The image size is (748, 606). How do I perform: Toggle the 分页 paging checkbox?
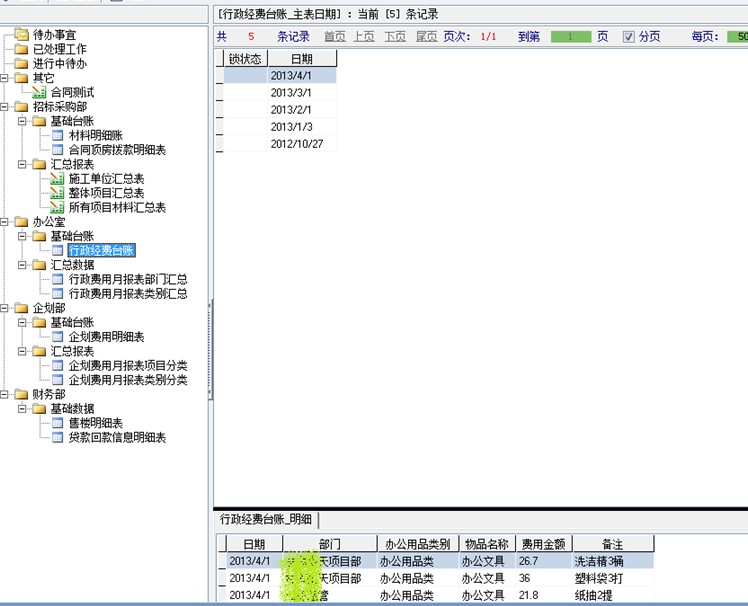coord(628,37)
